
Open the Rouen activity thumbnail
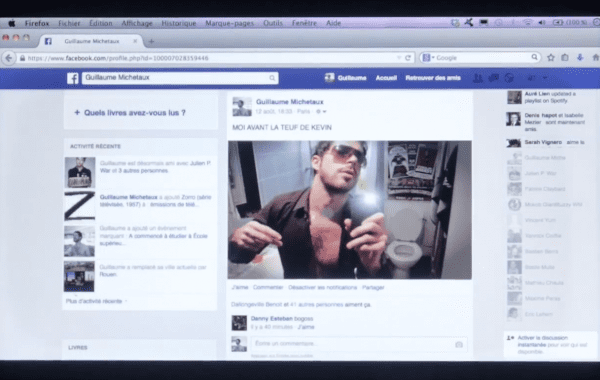[x=79, y=276]
